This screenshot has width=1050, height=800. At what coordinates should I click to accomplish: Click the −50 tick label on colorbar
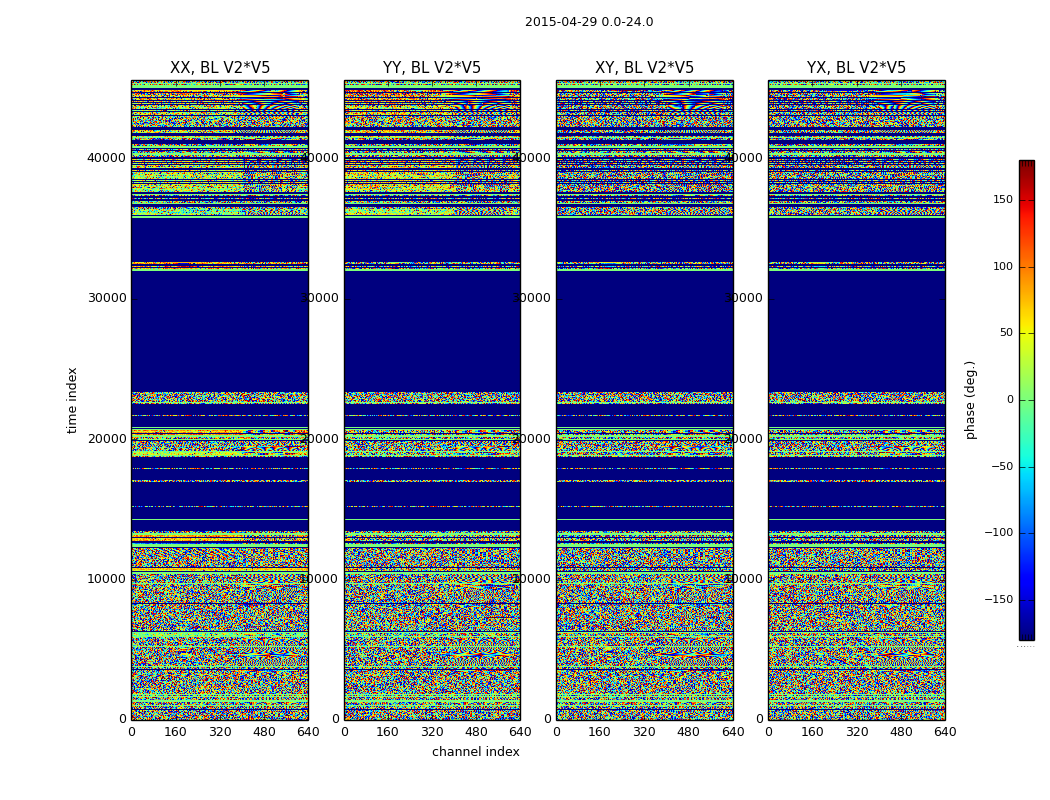[1002, 467]
